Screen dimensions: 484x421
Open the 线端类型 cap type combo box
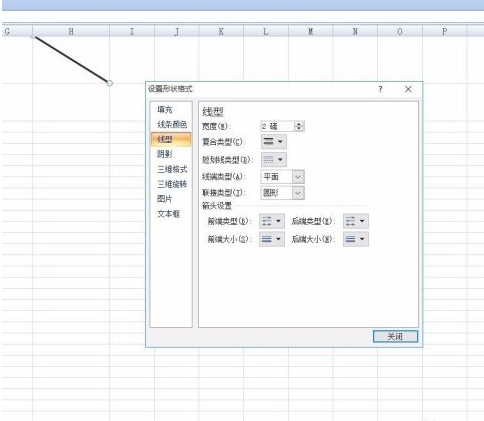point(282,177)
